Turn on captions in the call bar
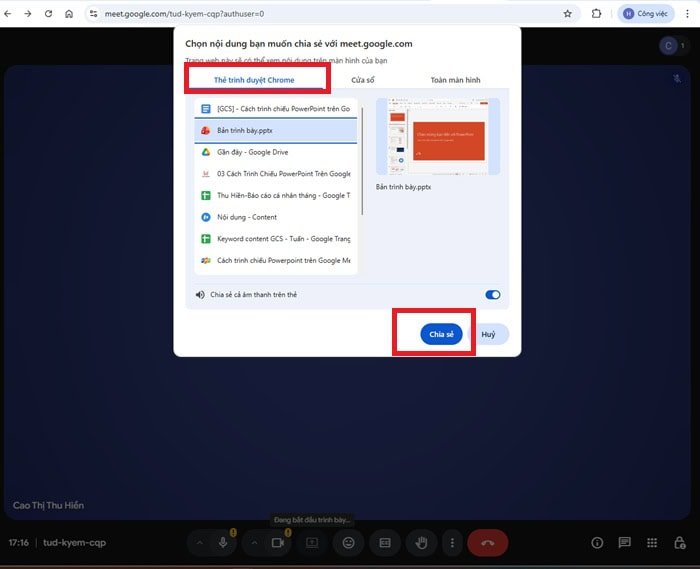The width and height of the screenshot is (700, 569). coord(385,543)
